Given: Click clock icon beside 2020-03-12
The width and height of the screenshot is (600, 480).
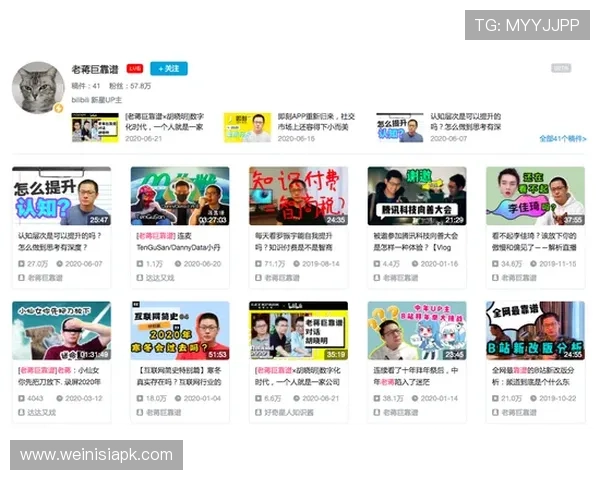Looking at the screenshot, I should tap(59, 398).
